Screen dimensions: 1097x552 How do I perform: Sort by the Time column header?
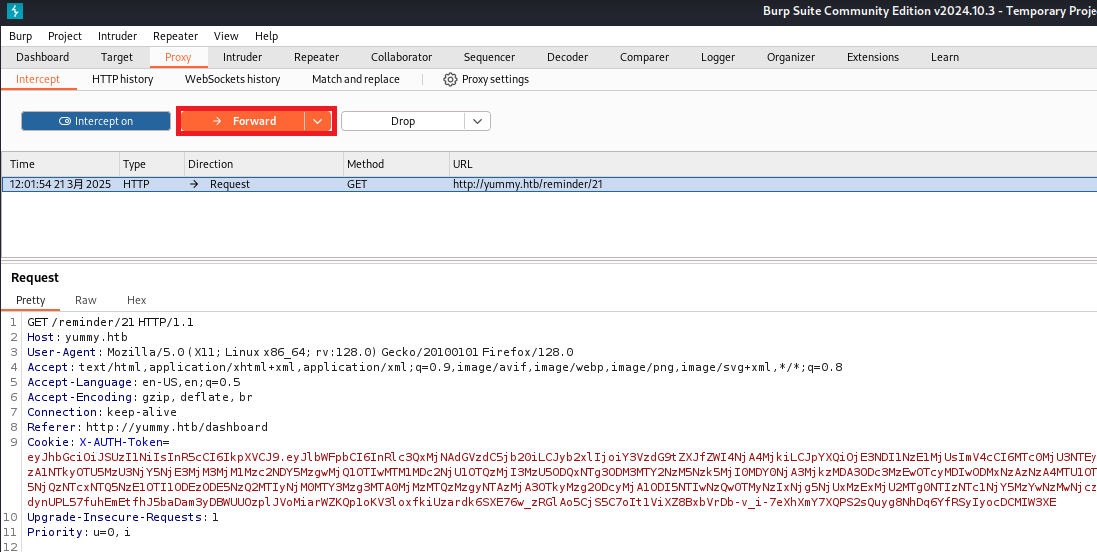[x=60, y=164]
